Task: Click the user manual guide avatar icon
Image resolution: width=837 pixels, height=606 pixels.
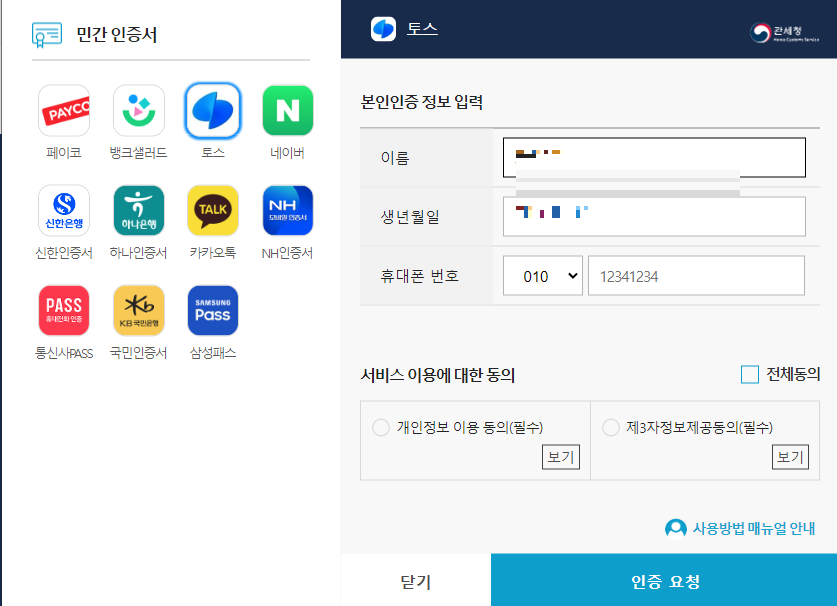Action: [x=676, y=529]
